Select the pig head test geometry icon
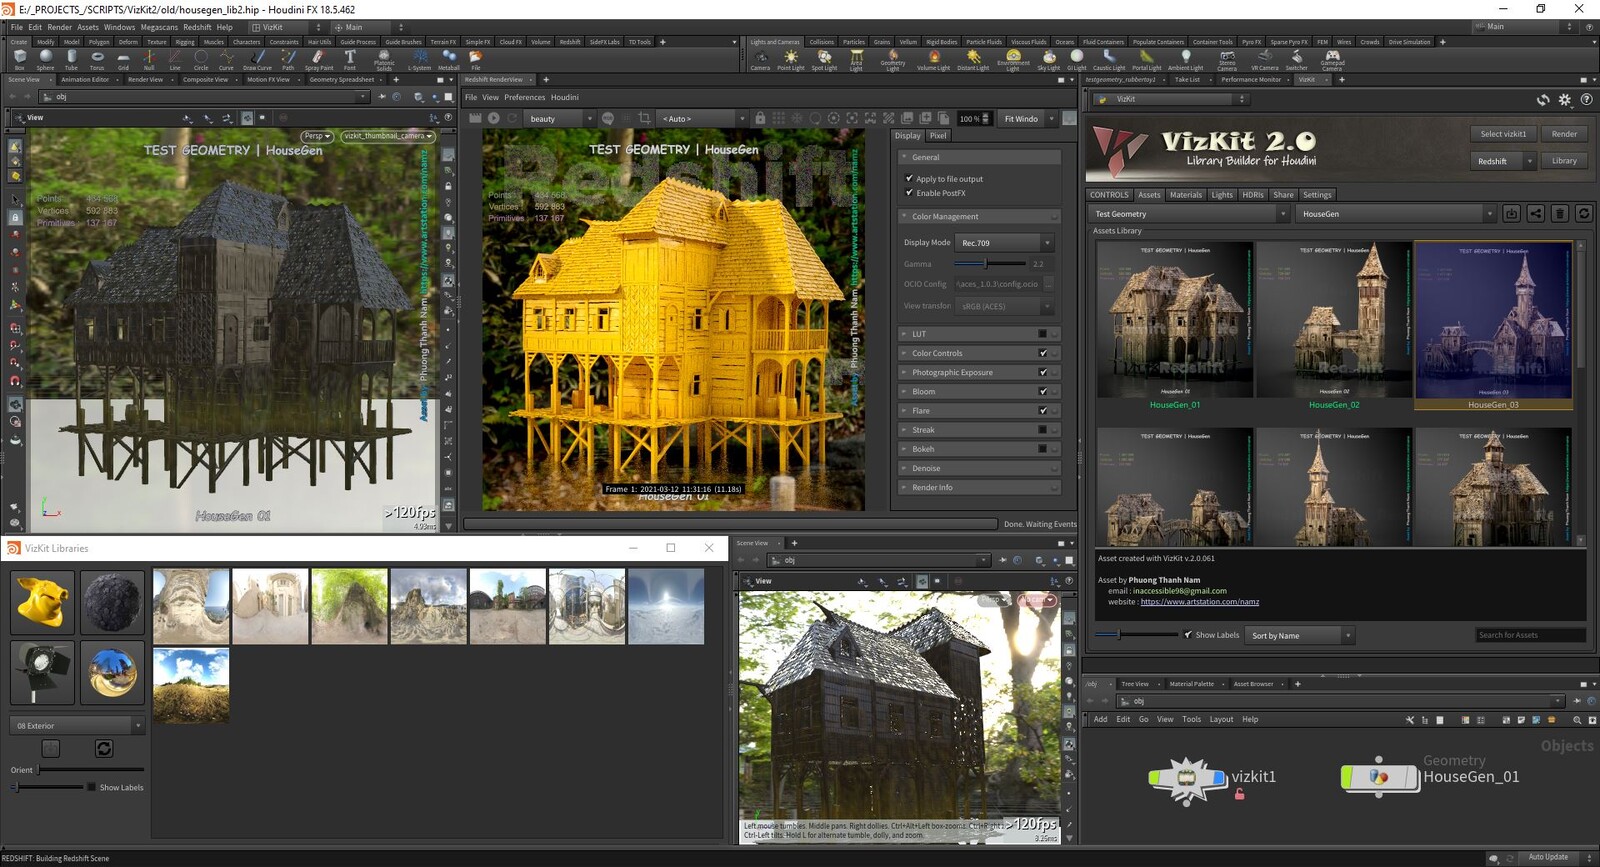 pos(42,602)
